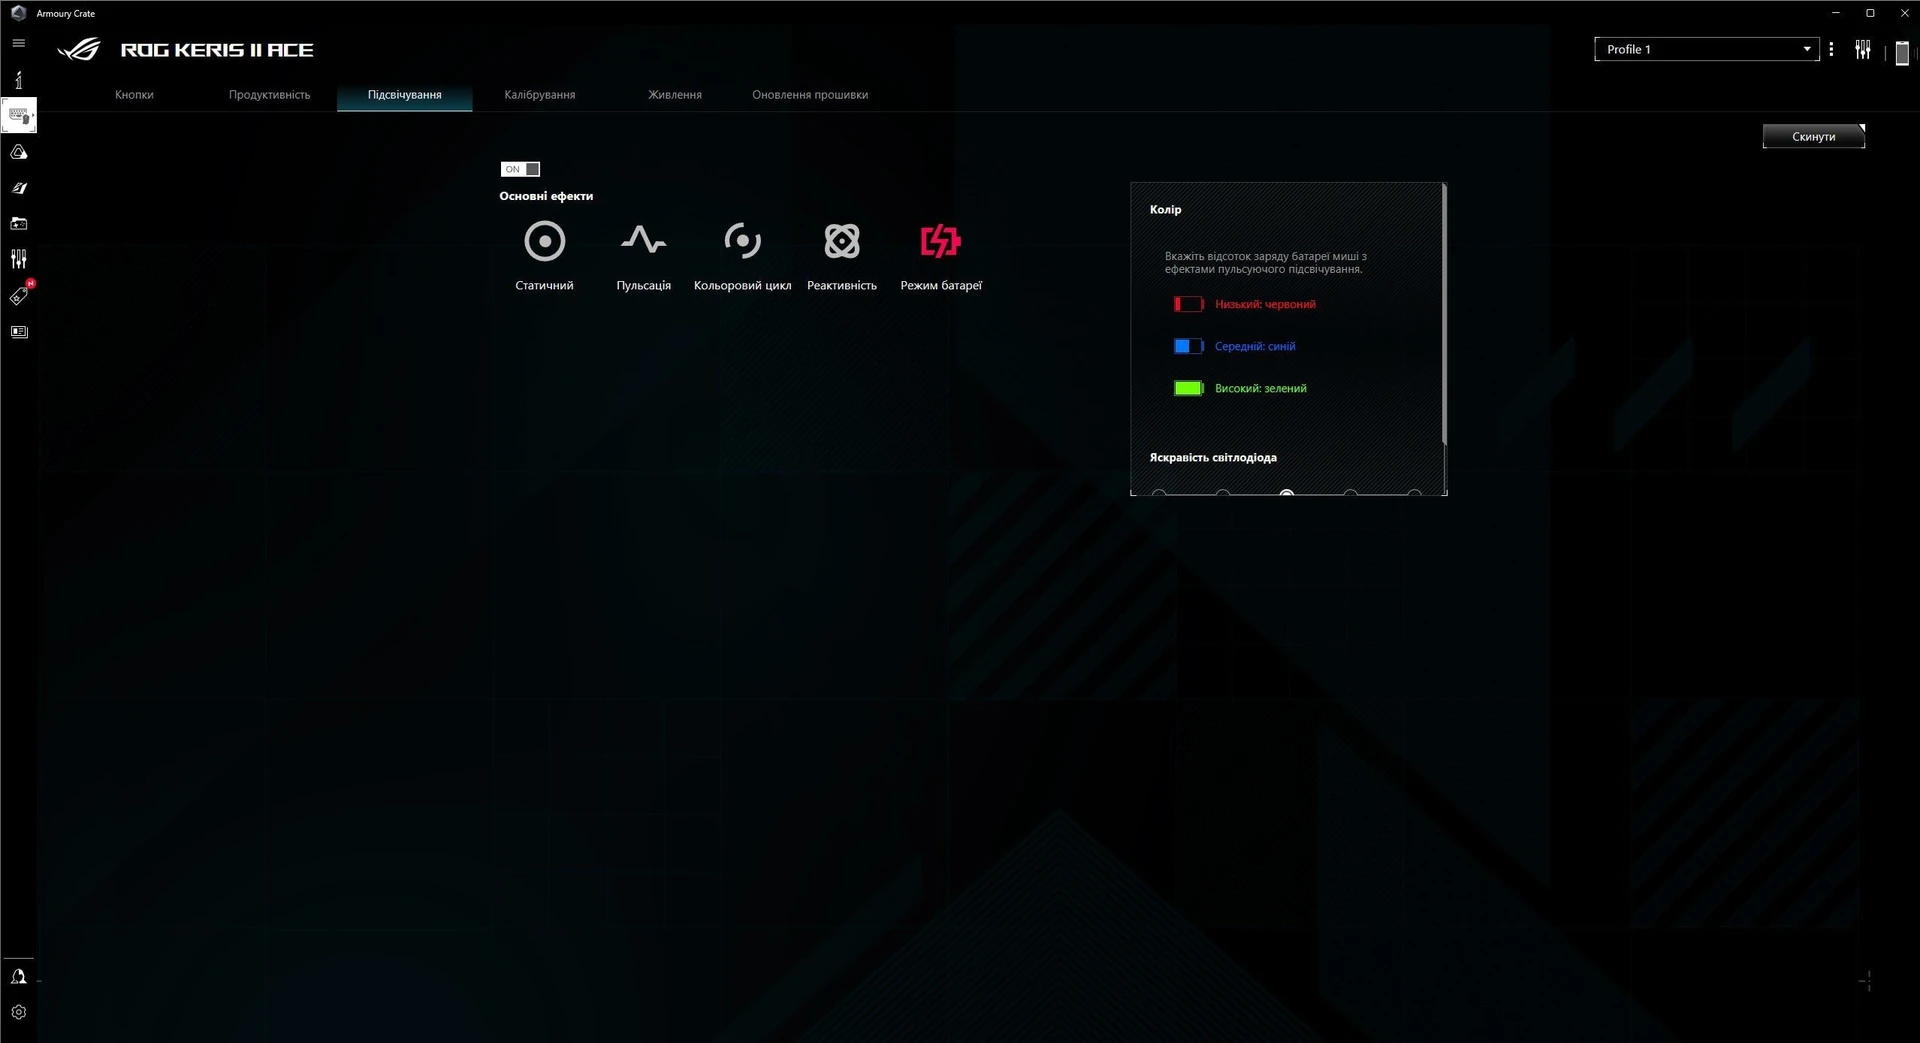This screenshot has height=1043, width=1920.
Task: Open the Scenario Profiles sliders sidebar icon
Action: (18, 260)
